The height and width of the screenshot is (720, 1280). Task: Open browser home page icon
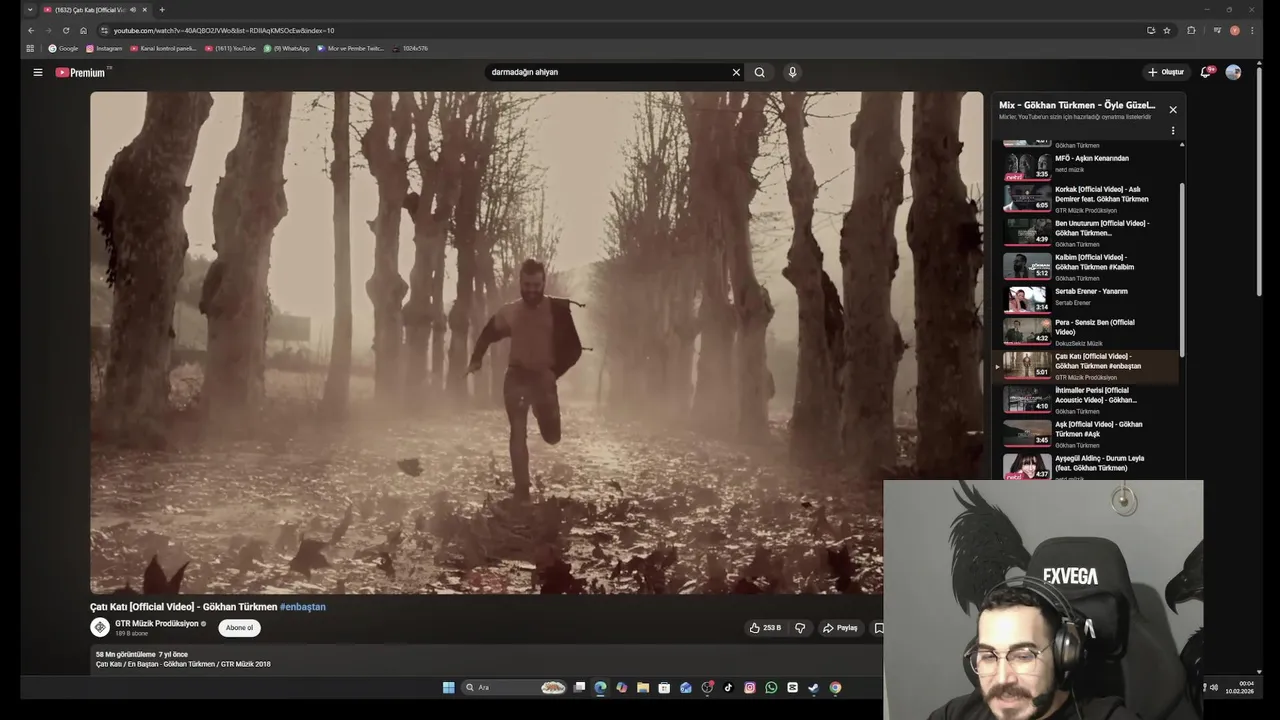point(84,30)
